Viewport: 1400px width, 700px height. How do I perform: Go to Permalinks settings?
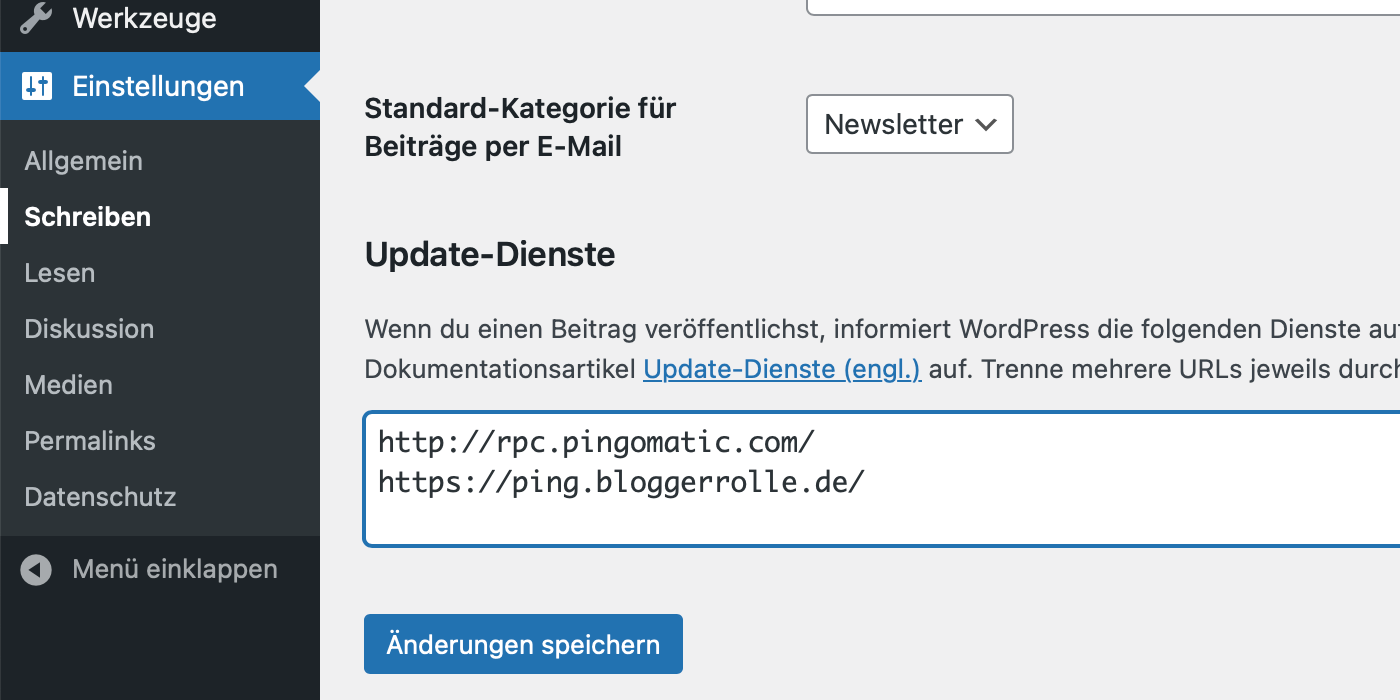click(x=90, y=441)
